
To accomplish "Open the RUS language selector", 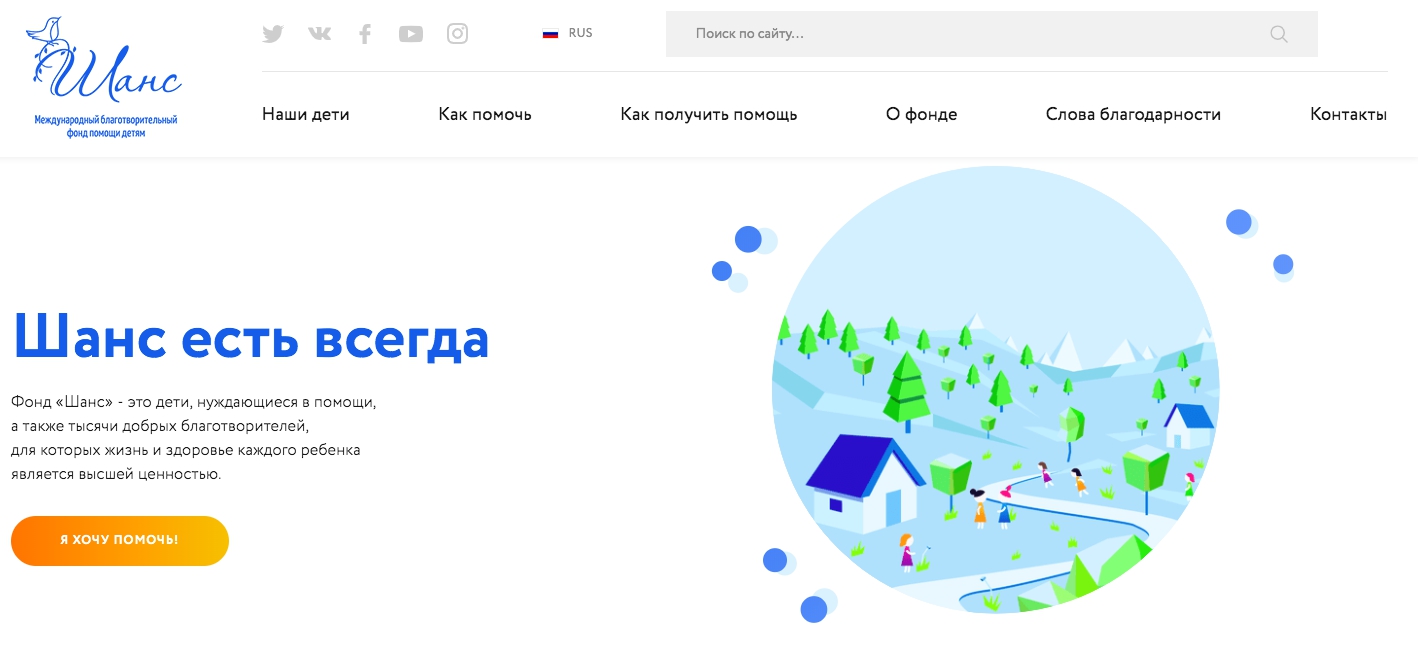I will coord(568,33).
